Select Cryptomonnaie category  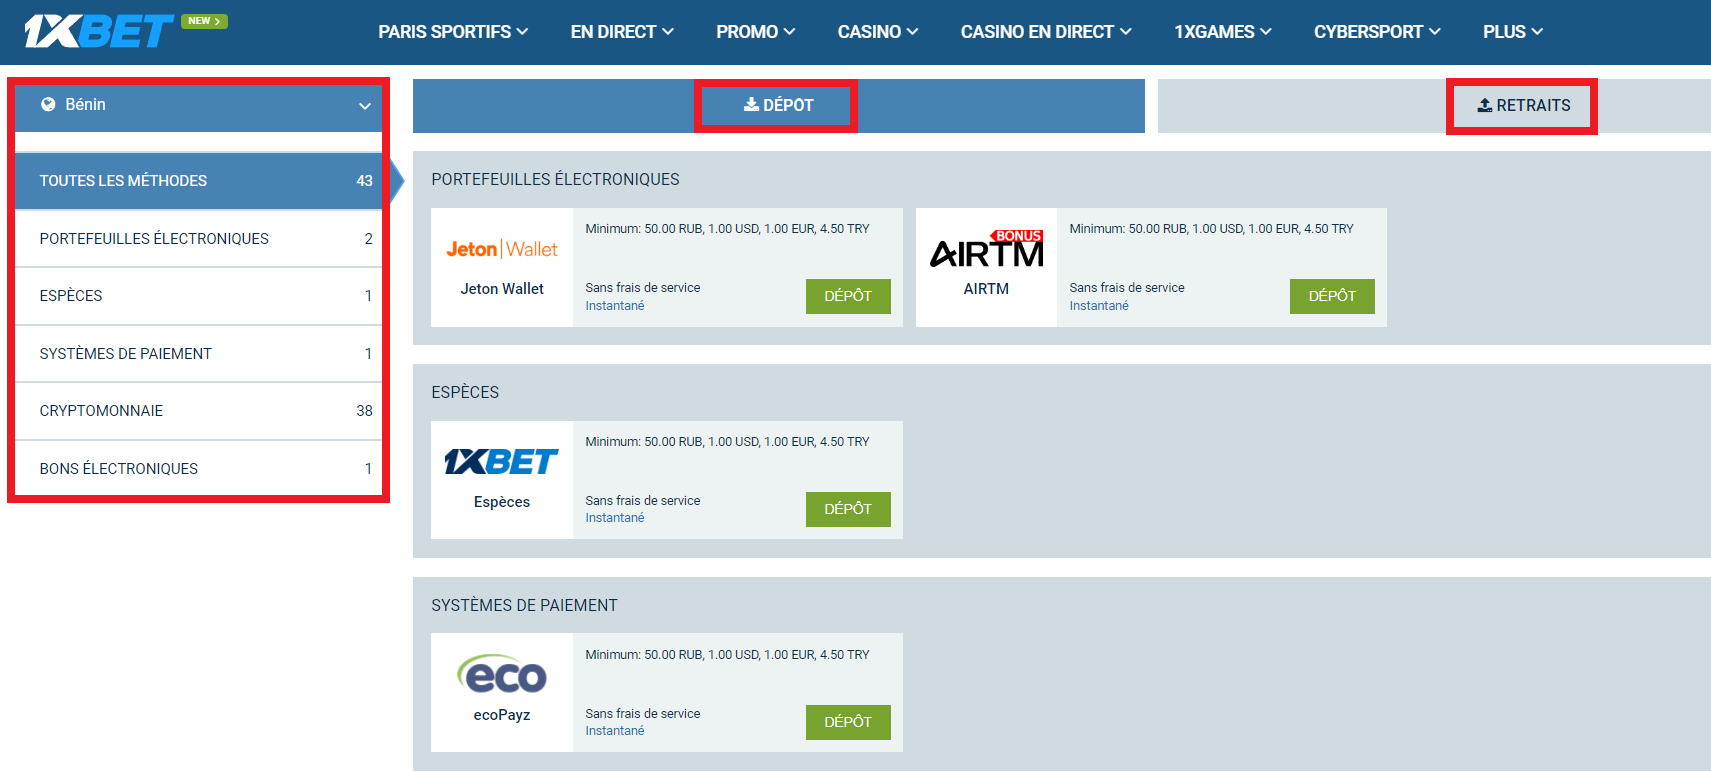[x=198, y=411]
